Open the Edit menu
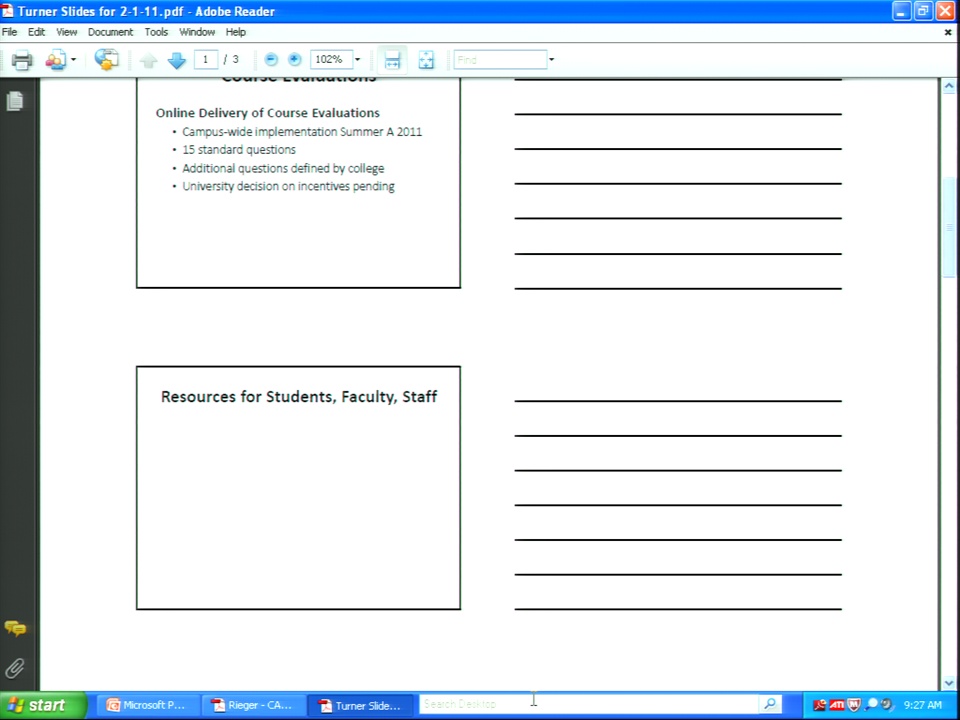Screen dimensions: 960x720 pyautogui.click(x=36, y=32)
